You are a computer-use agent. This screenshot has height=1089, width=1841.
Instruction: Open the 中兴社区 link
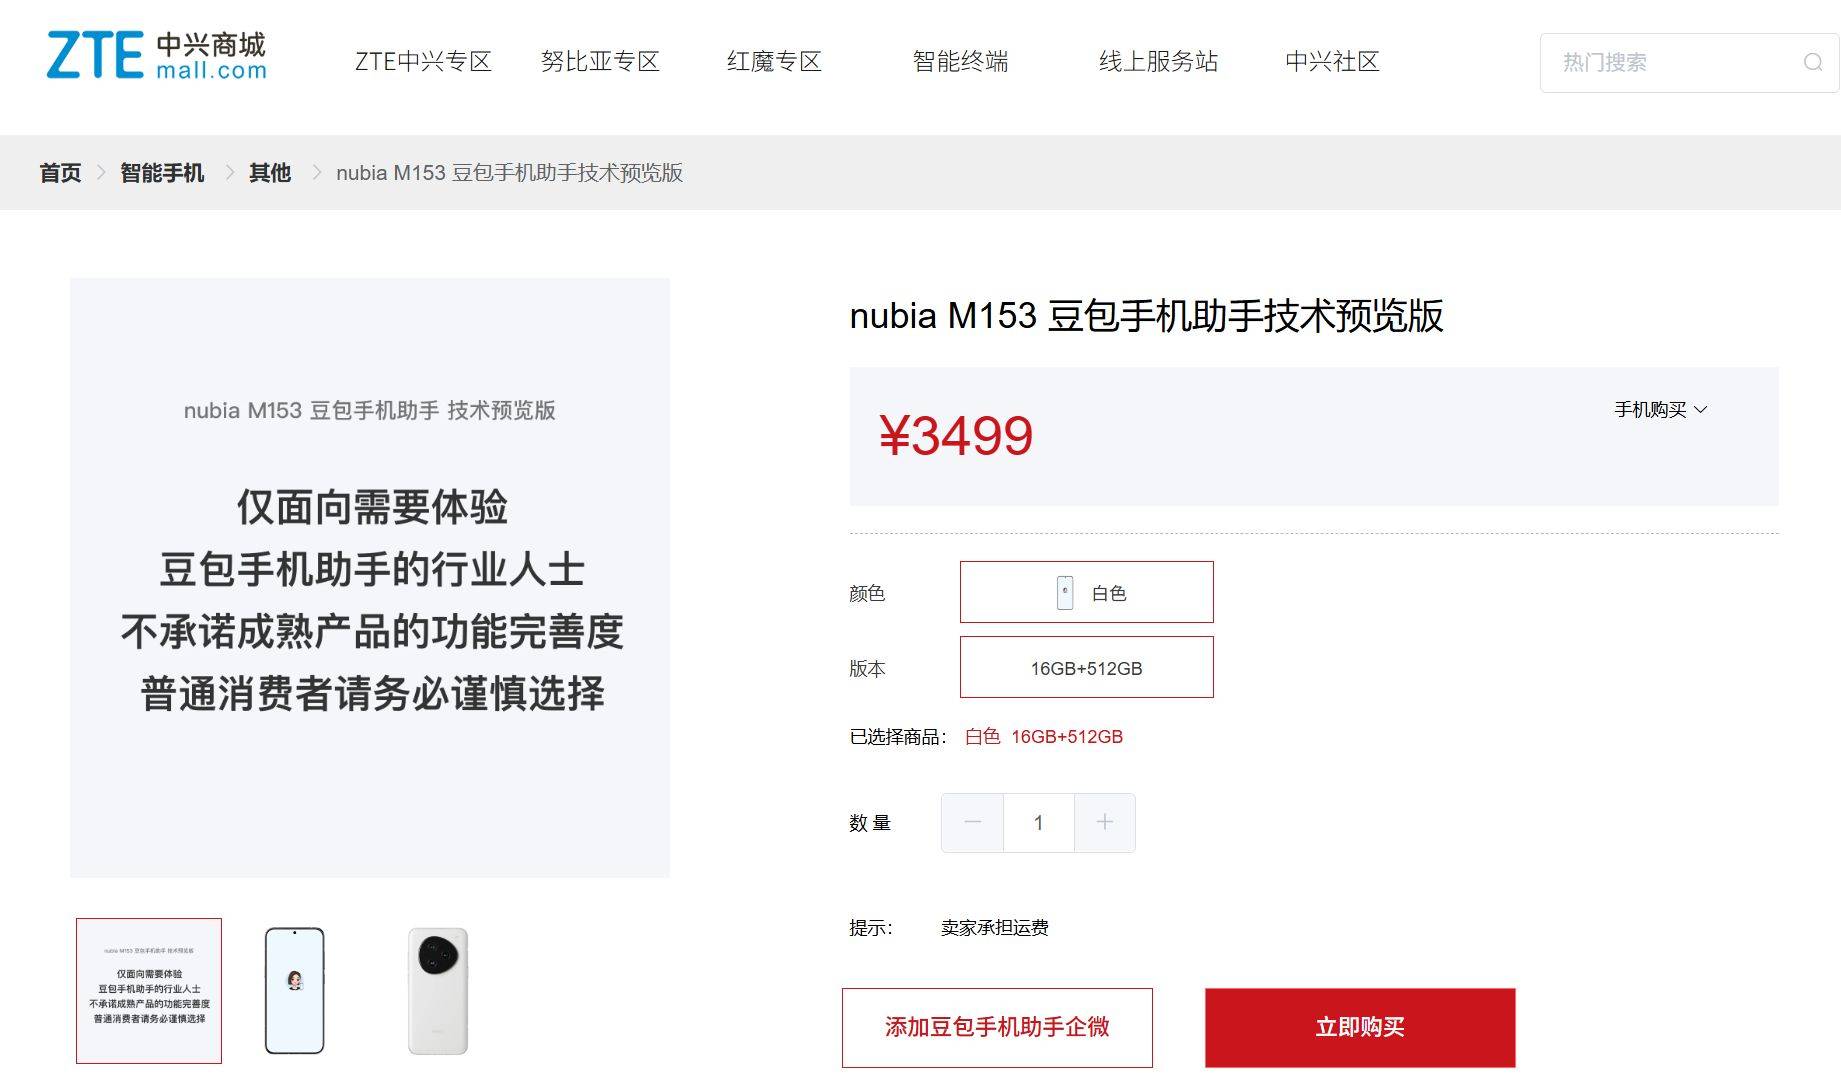1332,62
